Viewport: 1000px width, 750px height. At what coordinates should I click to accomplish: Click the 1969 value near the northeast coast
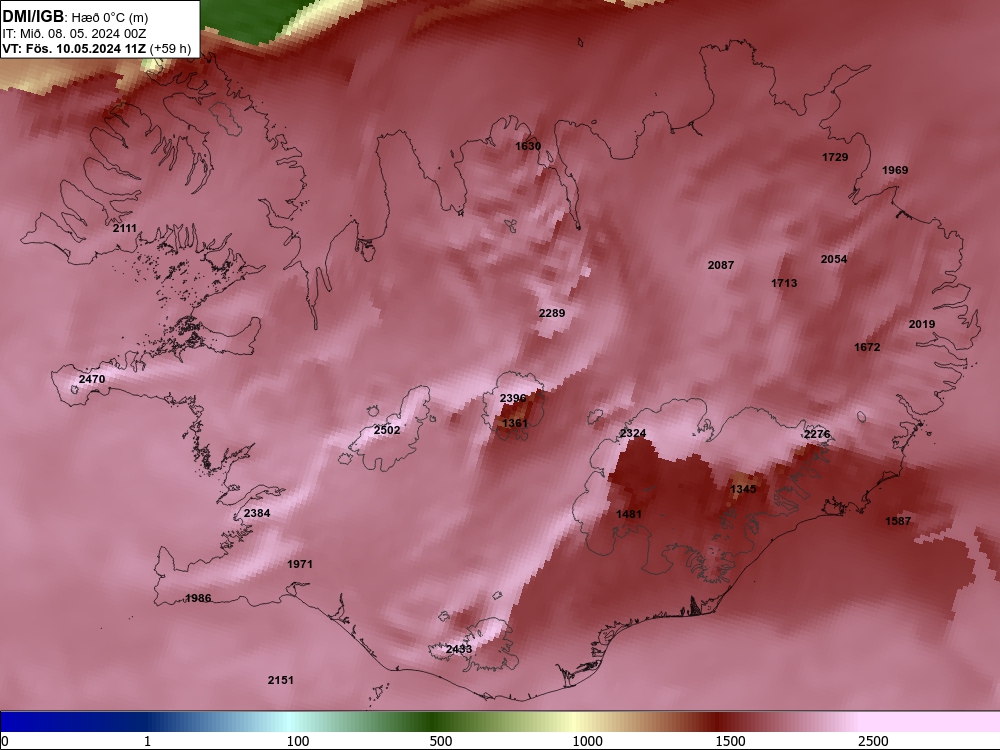tap(895, 170)
